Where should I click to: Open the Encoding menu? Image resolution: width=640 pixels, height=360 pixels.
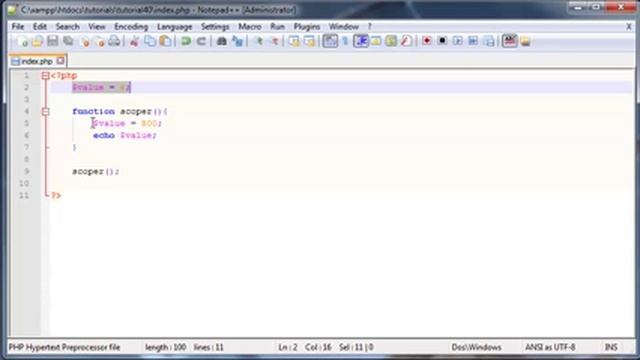coord(131,27)
